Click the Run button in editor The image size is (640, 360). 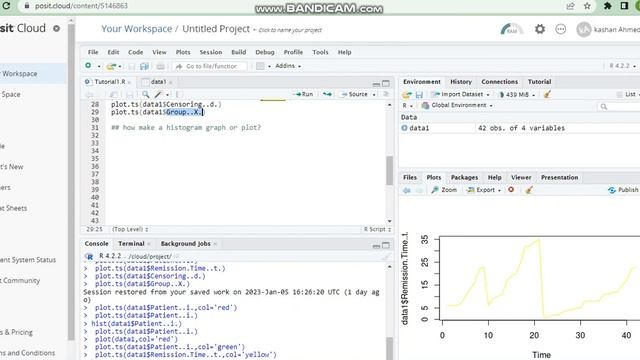click(x=303, y=94)
